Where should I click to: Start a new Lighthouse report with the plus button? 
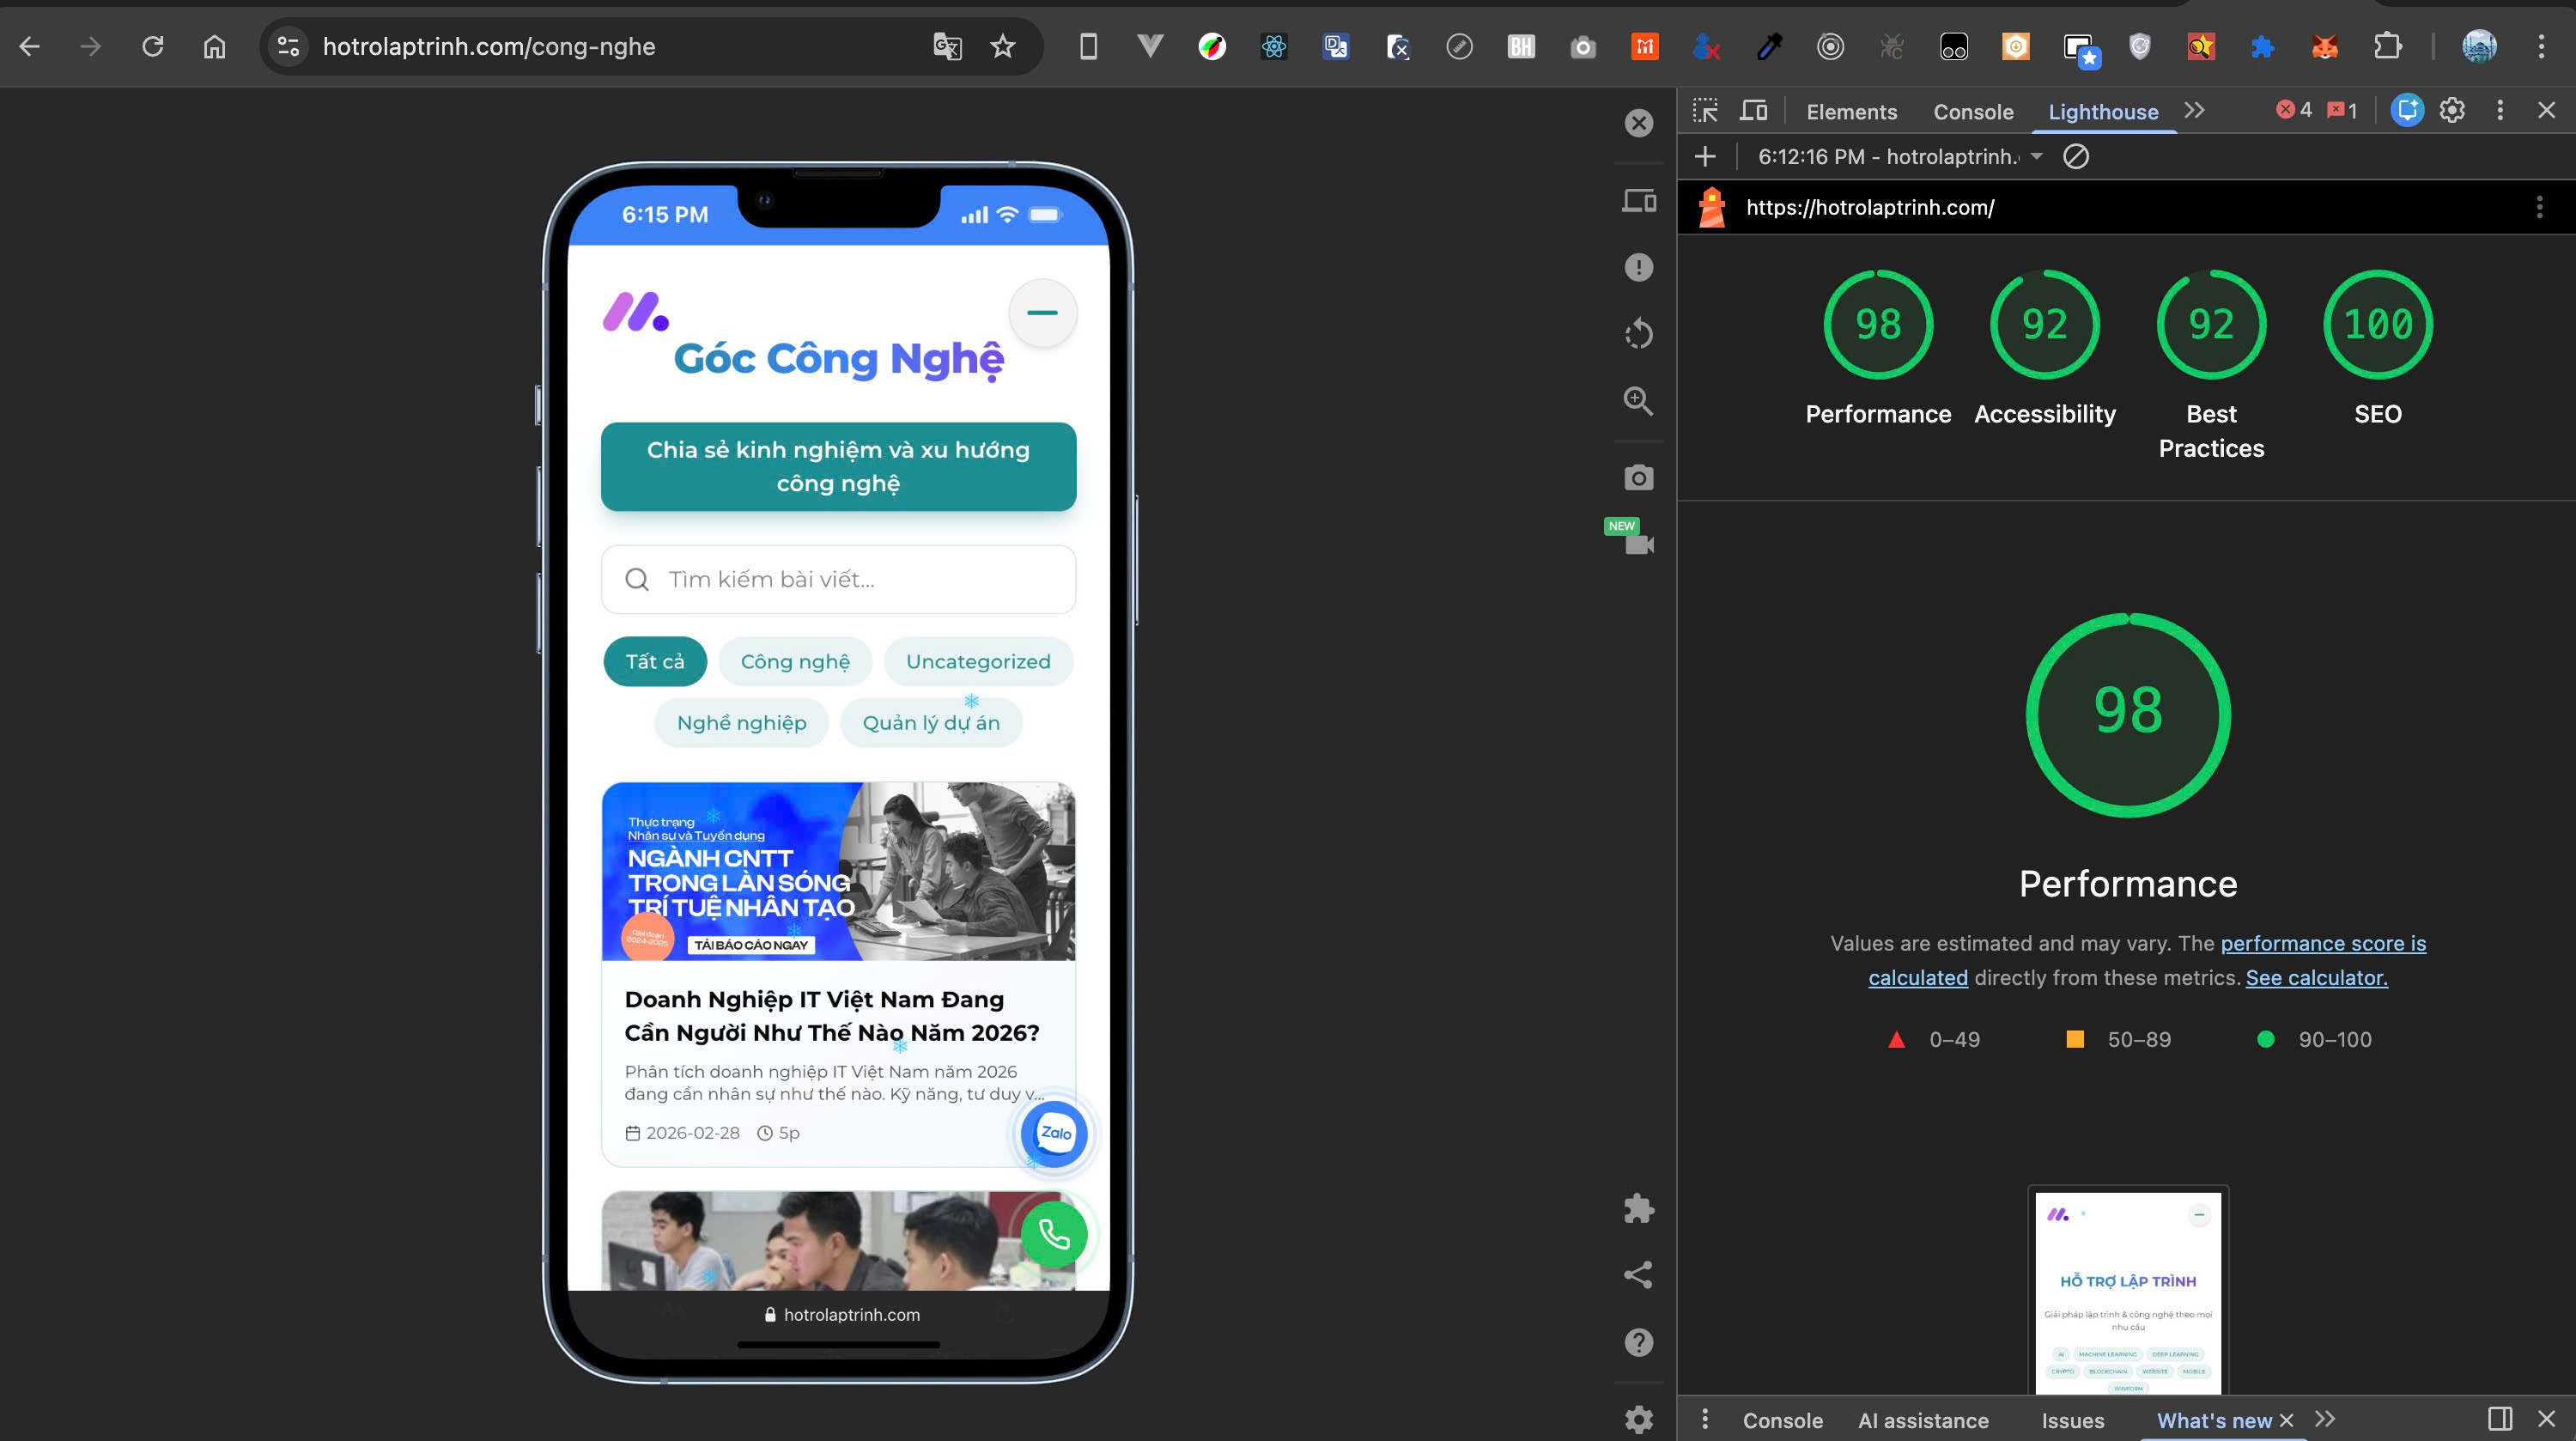click(1705, 157)
